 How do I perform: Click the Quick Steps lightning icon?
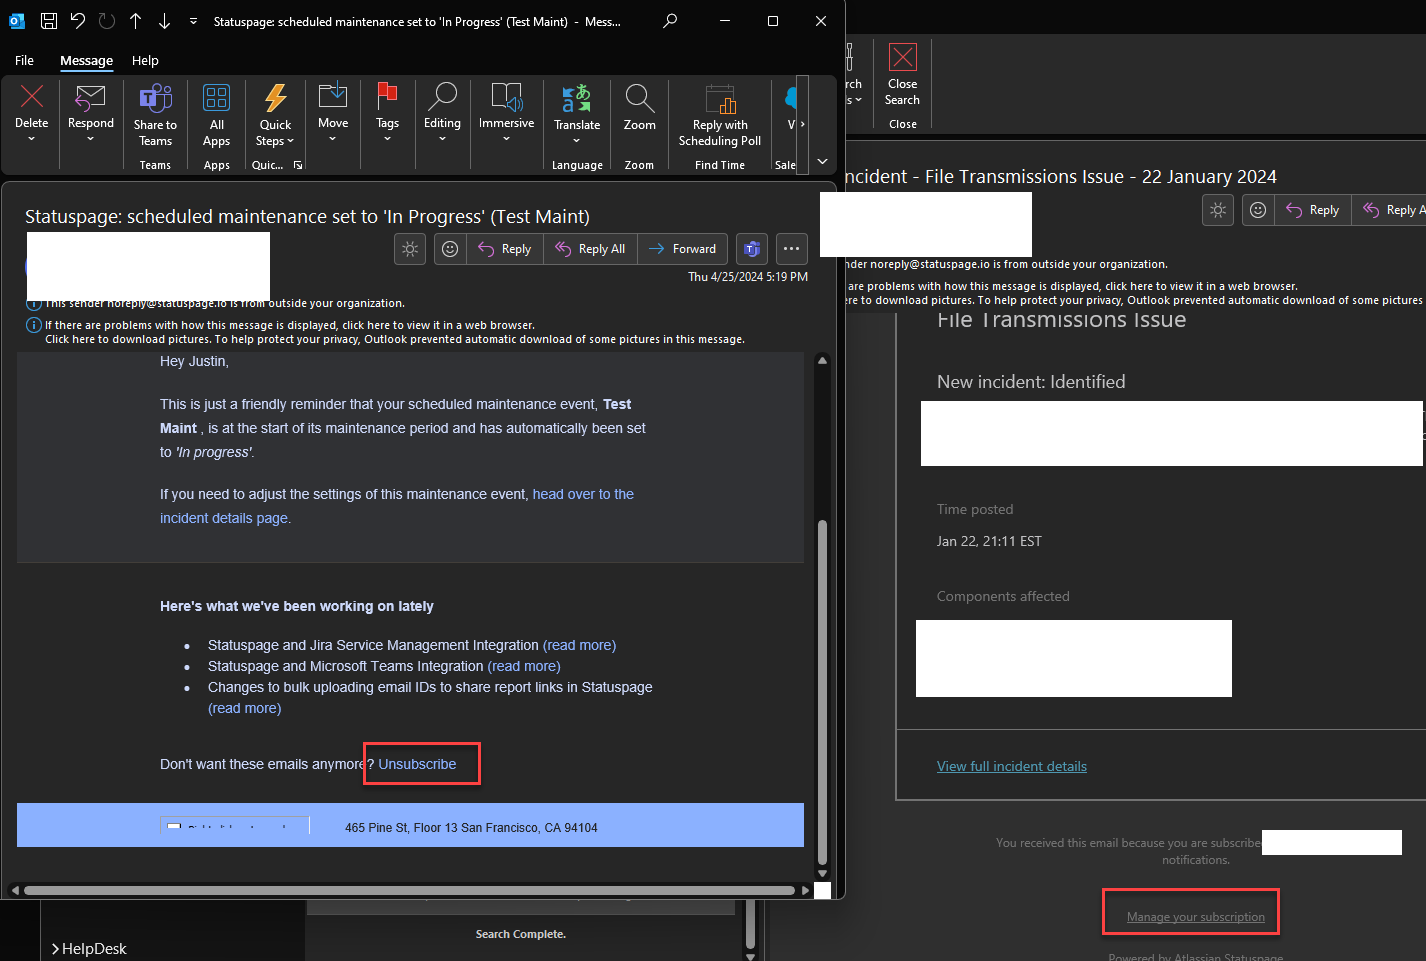[x=275, y=97]
